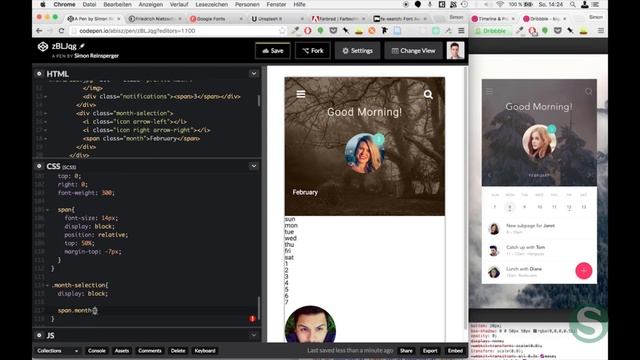This screenshot has height=360, width=640.
Task: Open Comments
Action: (150, 351)
